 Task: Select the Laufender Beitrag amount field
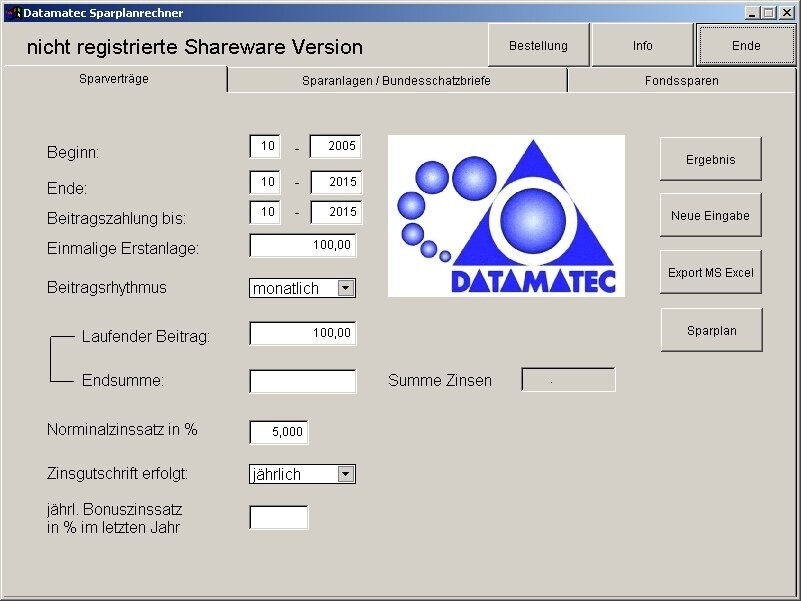(x=303, y=333)
